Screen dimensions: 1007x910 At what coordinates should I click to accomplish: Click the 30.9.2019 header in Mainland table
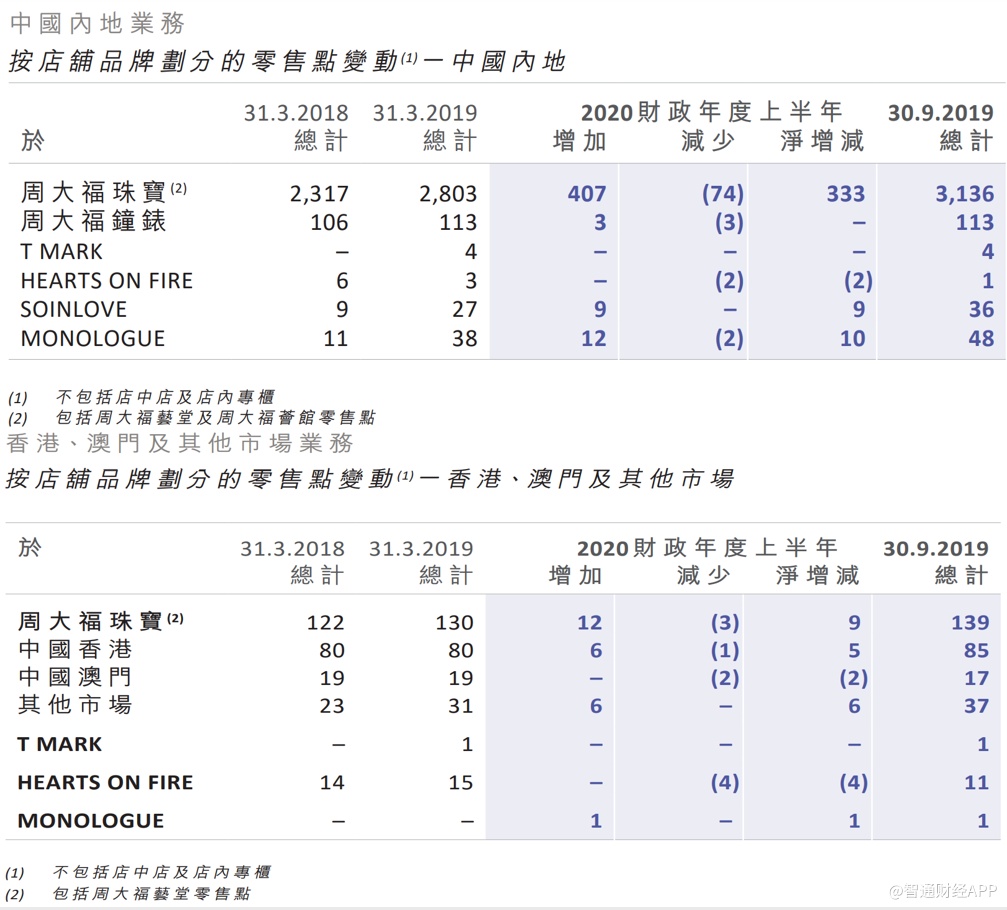click(x=940, y=113)
